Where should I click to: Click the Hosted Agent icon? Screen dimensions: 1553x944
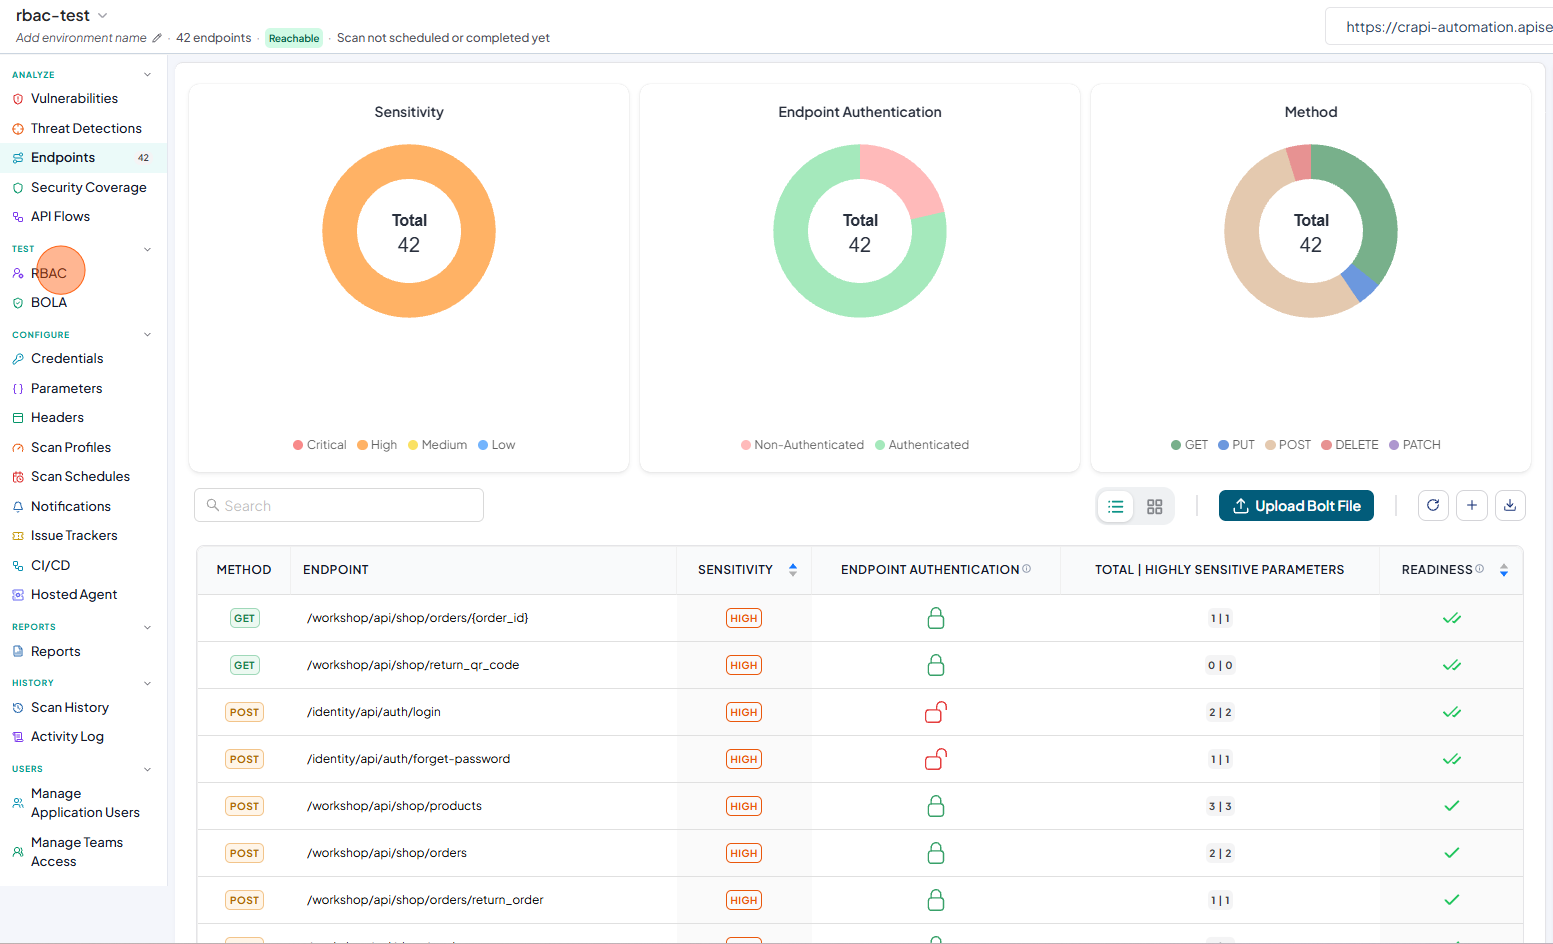click(x=18, y=595)
